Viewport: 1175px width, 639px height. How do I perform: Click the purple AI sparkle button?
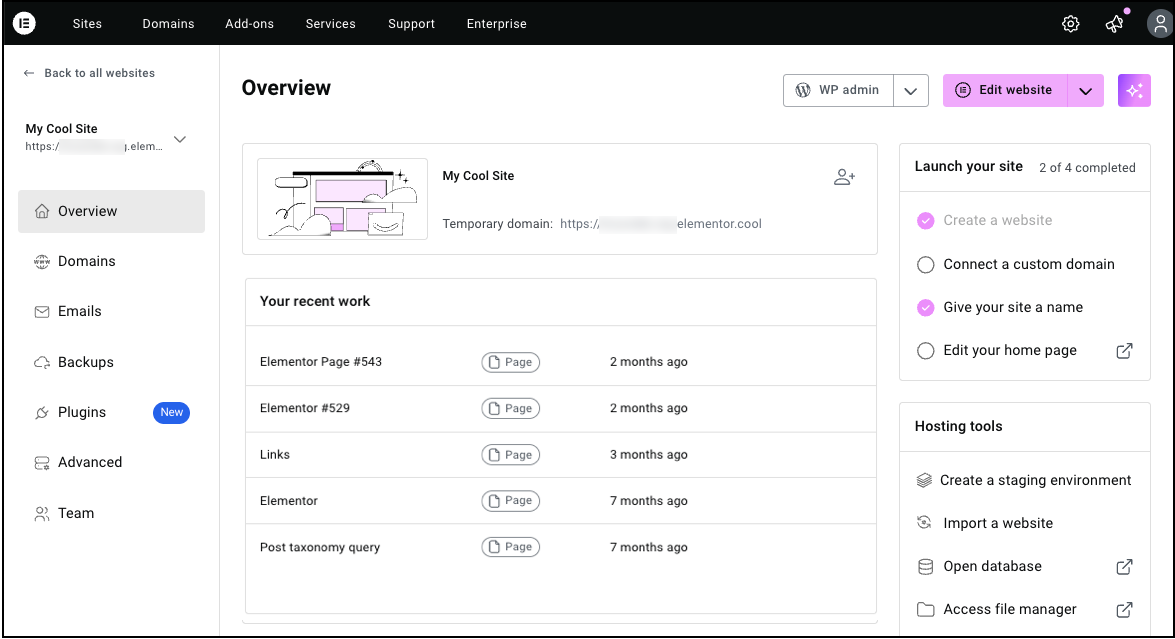point(1134,90)
